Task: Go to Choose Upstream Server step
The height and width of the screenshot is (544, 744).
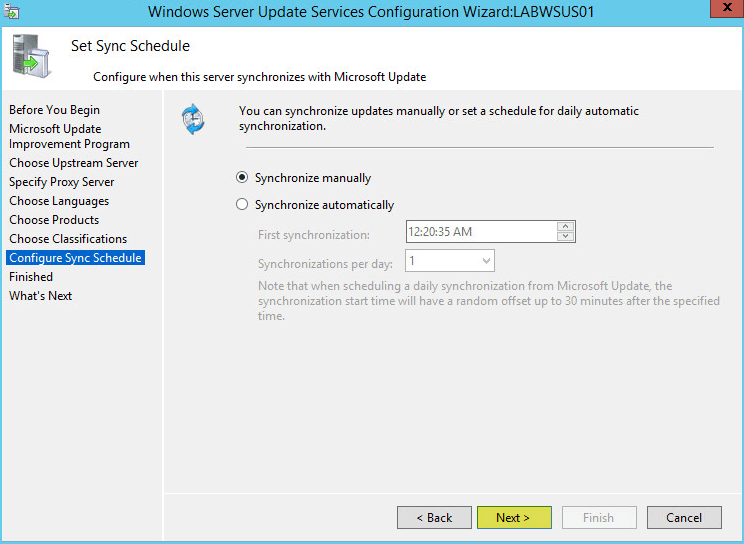Action: (x=74, y=163)
